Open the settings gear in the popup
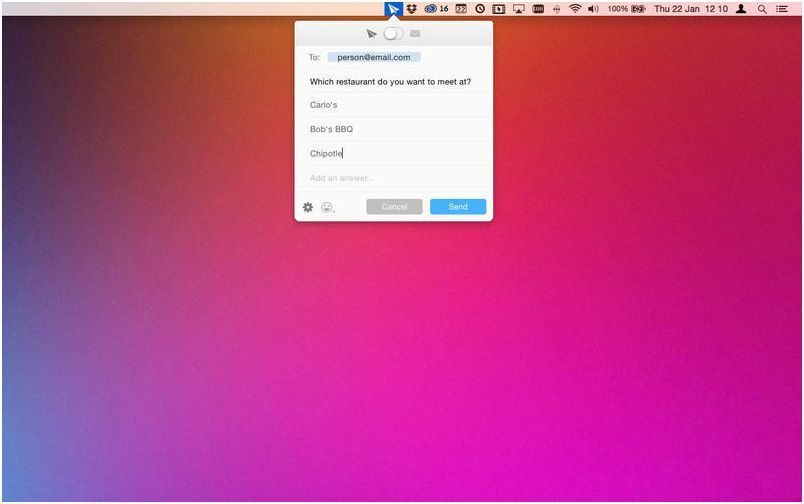The height and width of the screenshot is (504, 804). pyautogui.click(x=308, y=207)
